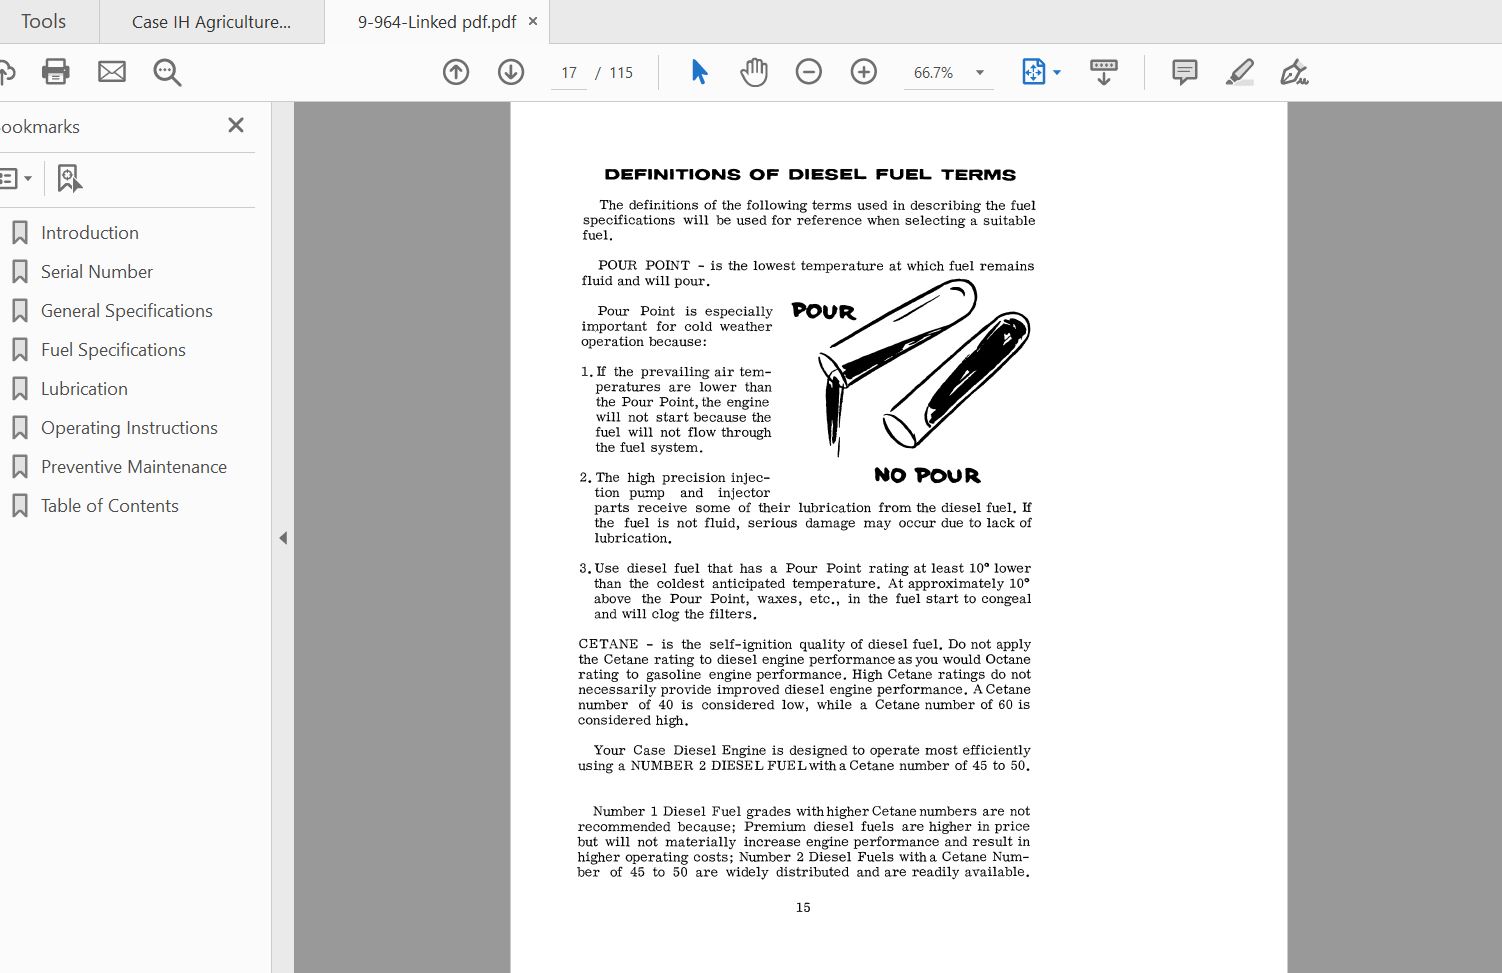Click the fit page view icon
Screen dimensions: 1502x973
click(x=1033, y=72)
